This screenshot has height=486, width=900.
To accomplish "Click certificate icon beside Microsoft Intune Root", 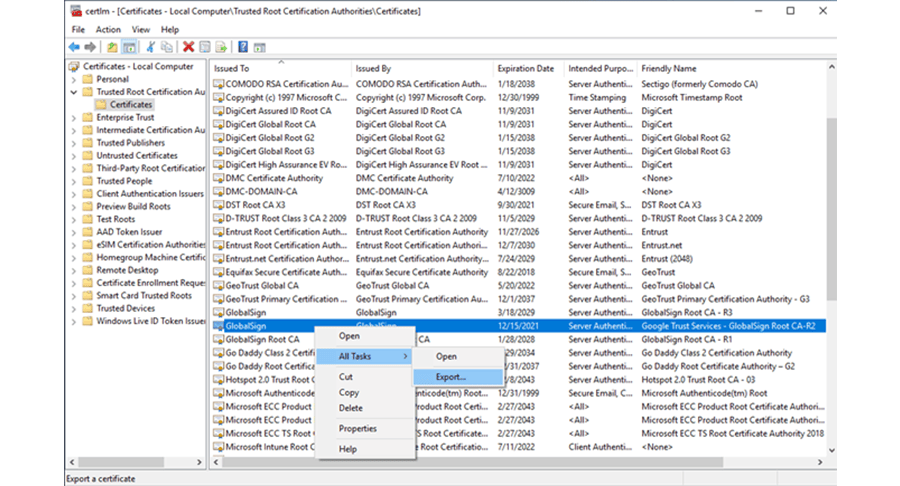I will pyautogui.click(x=218, y=447).
